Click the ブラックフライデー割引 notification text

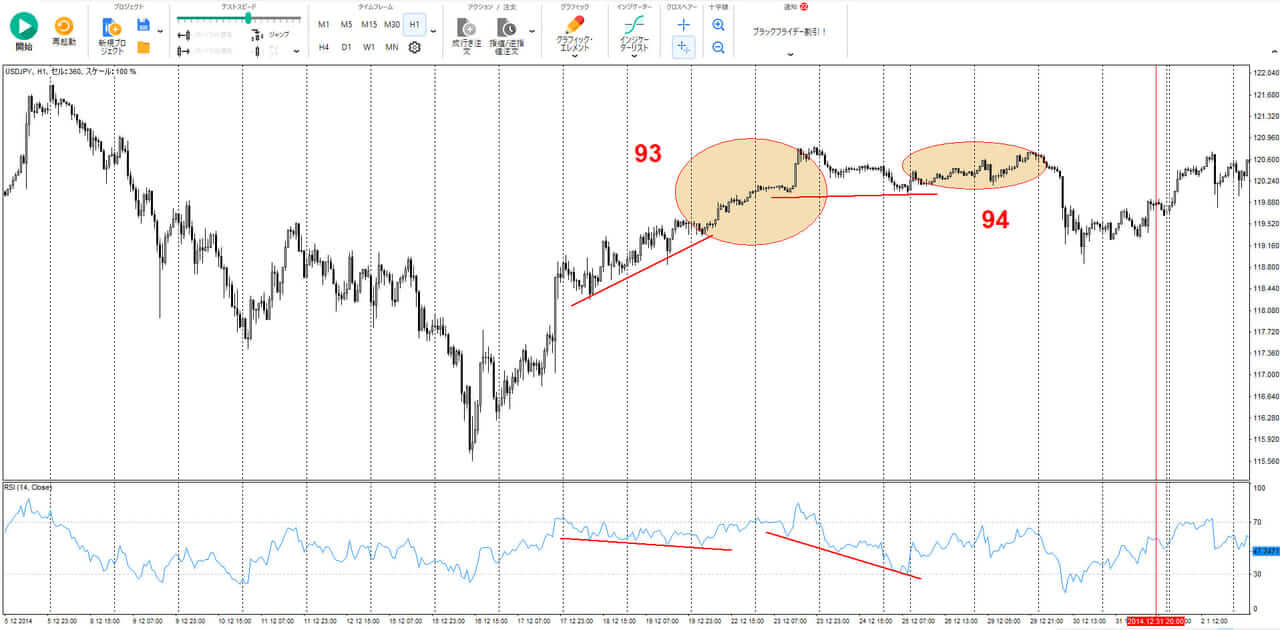(x=789, y=31)
